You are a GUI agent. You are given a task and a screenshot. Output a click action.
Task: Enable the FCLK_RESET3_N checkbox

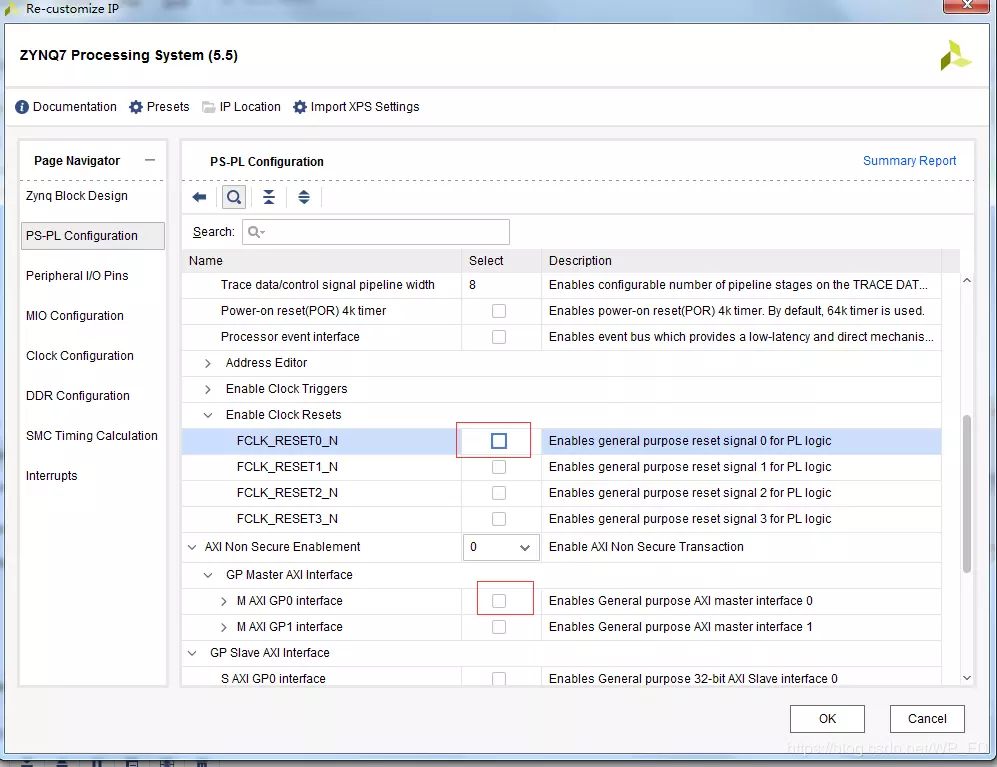tap(499, 519)
